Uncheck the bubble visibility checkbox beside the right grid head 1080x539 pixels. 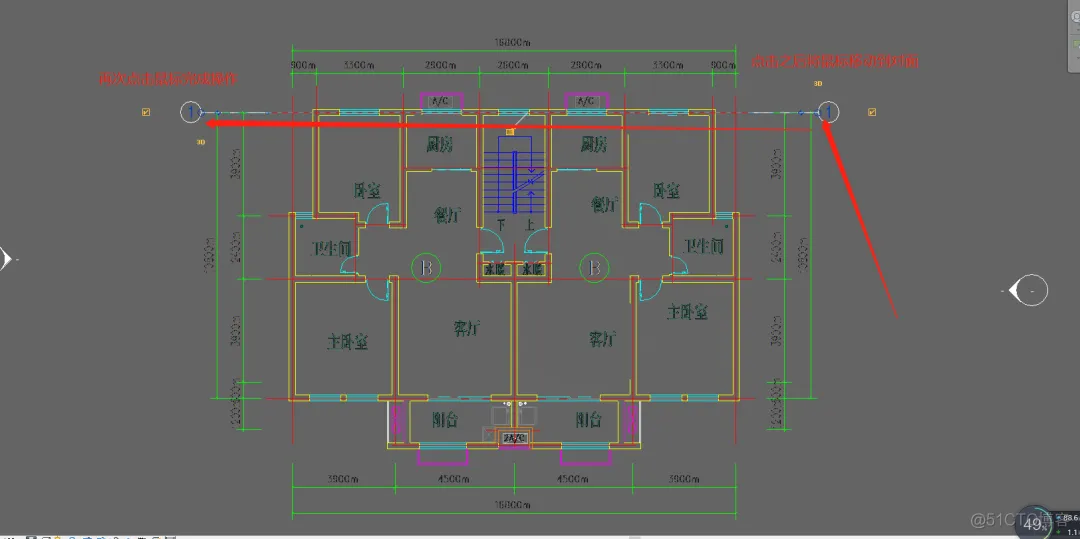(x=872, y=112)
